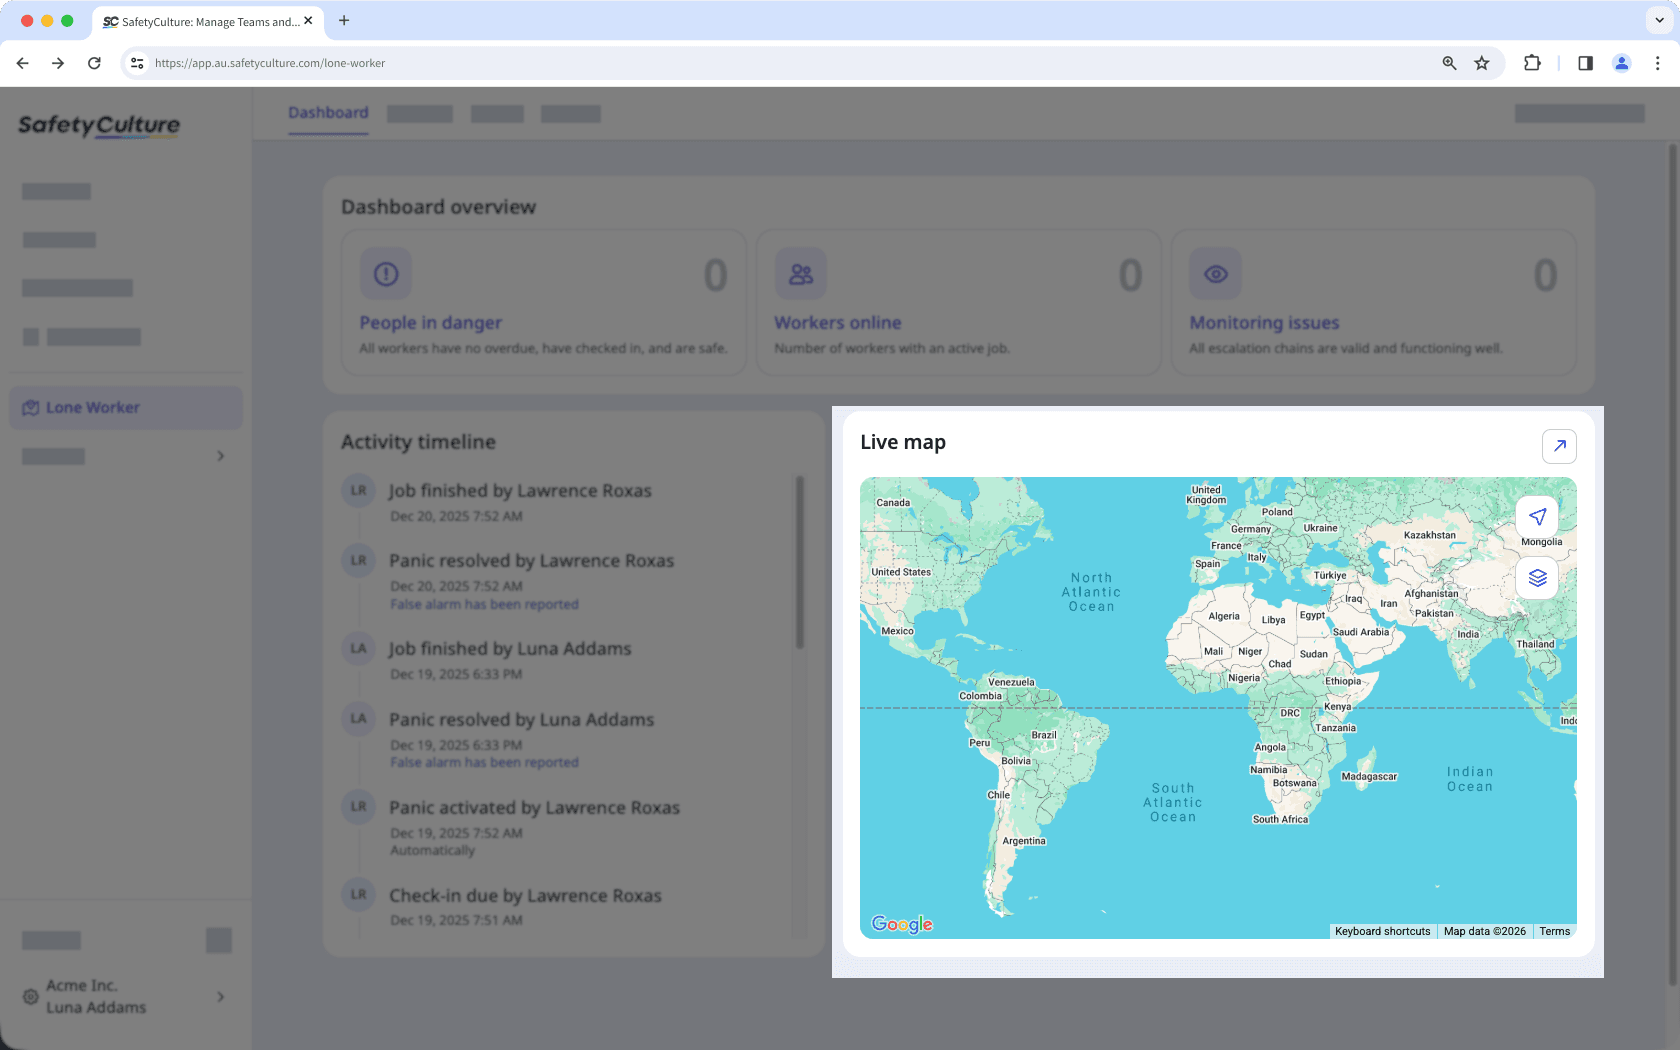Open the False alarm has been reported link
Screen dimensions: 1680x1050
(x=484, y=604)
